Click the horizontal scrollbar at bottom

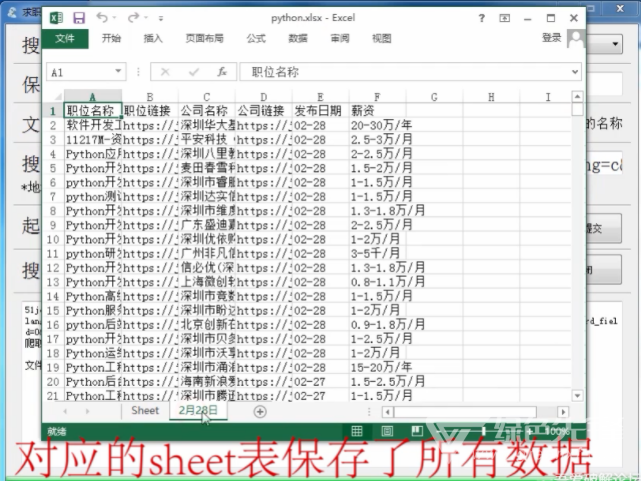coord(460,411)
